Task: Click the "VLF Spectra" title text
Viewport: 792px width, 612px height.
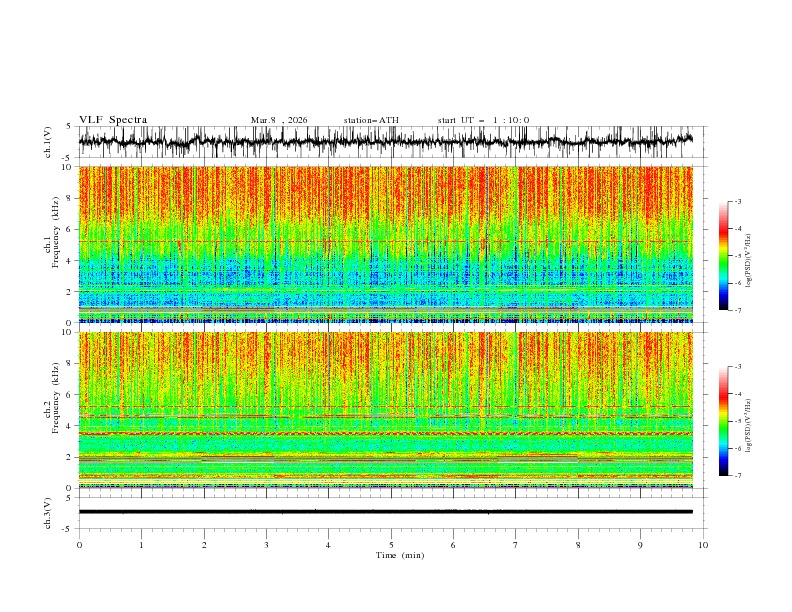Action: (x=113, y=120)
